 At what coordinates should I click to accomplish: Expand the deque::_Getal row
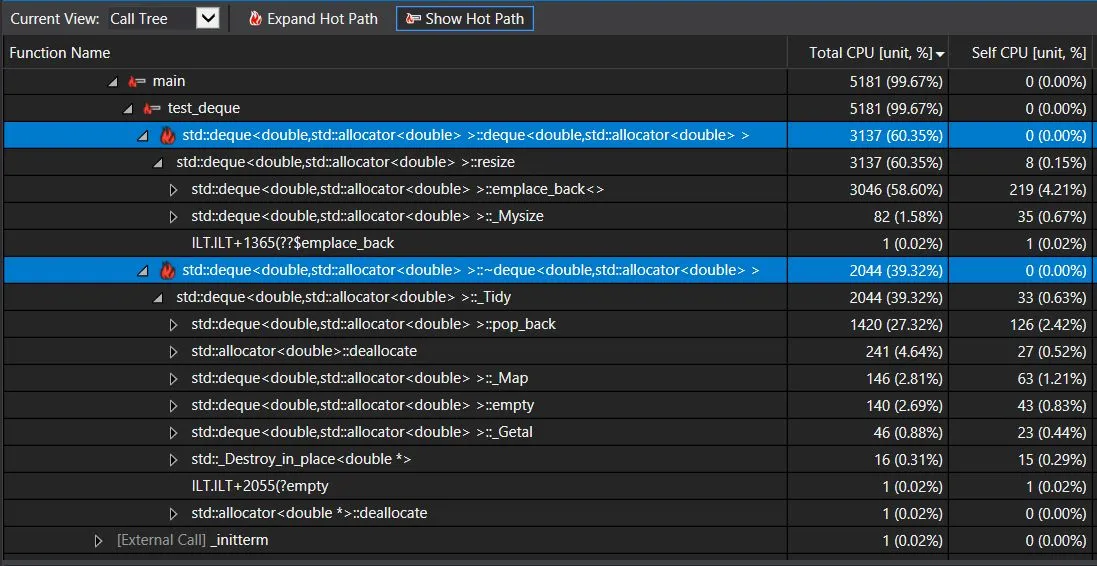point(174,432)
